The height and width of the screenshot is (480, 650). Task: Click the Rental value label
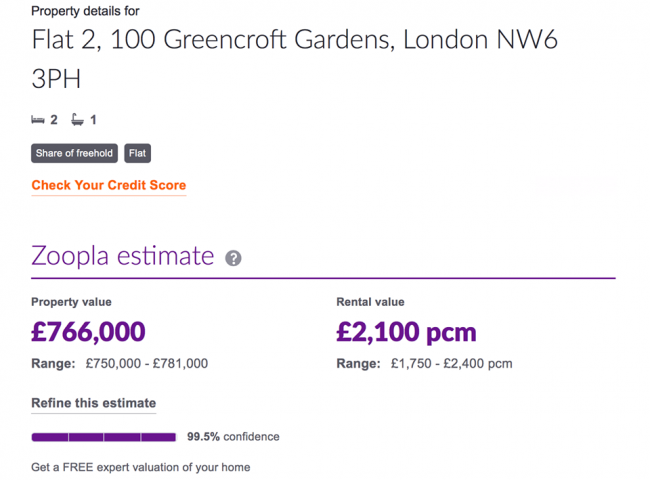coord(370,302)
